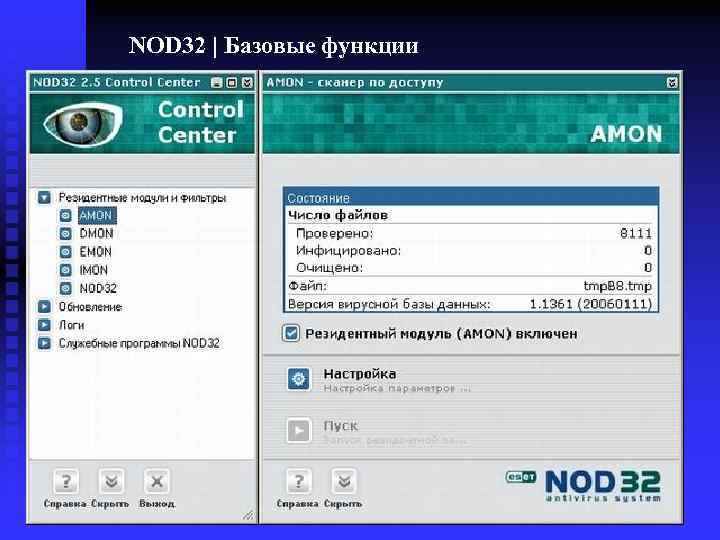The image size is (720, 540).
Task: Disable the resident module AMON checkbox
Action: (291, 333)
